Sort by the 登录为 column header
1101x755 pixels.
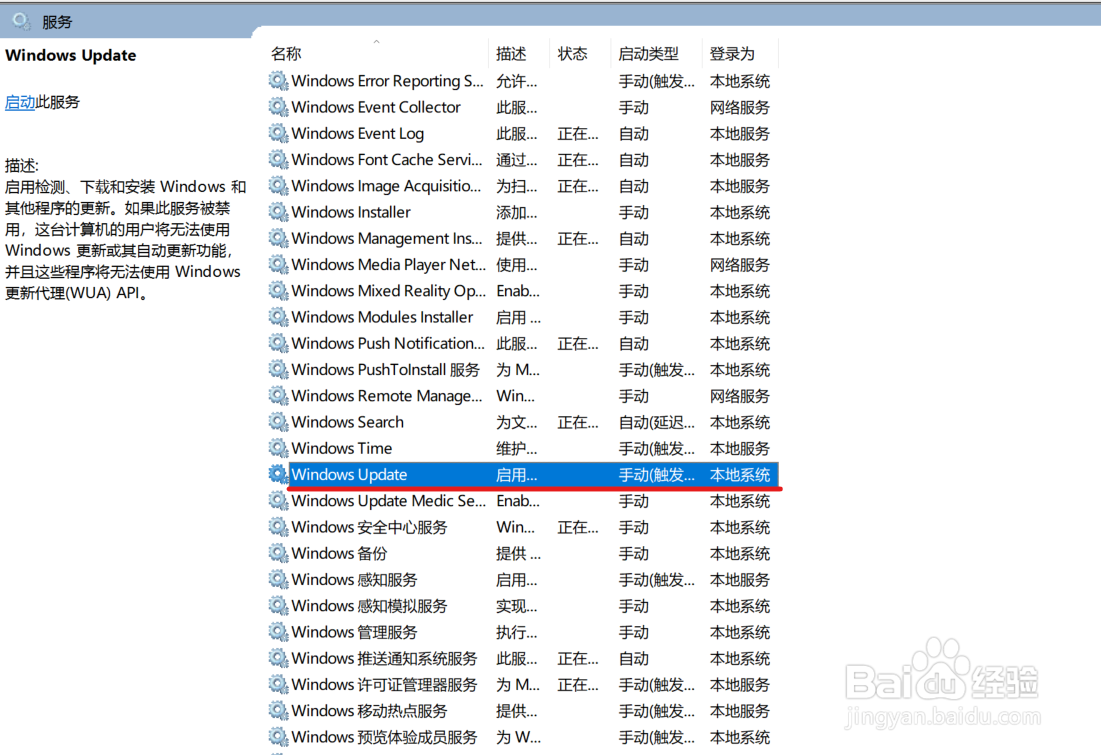click(x=732, y=53)
